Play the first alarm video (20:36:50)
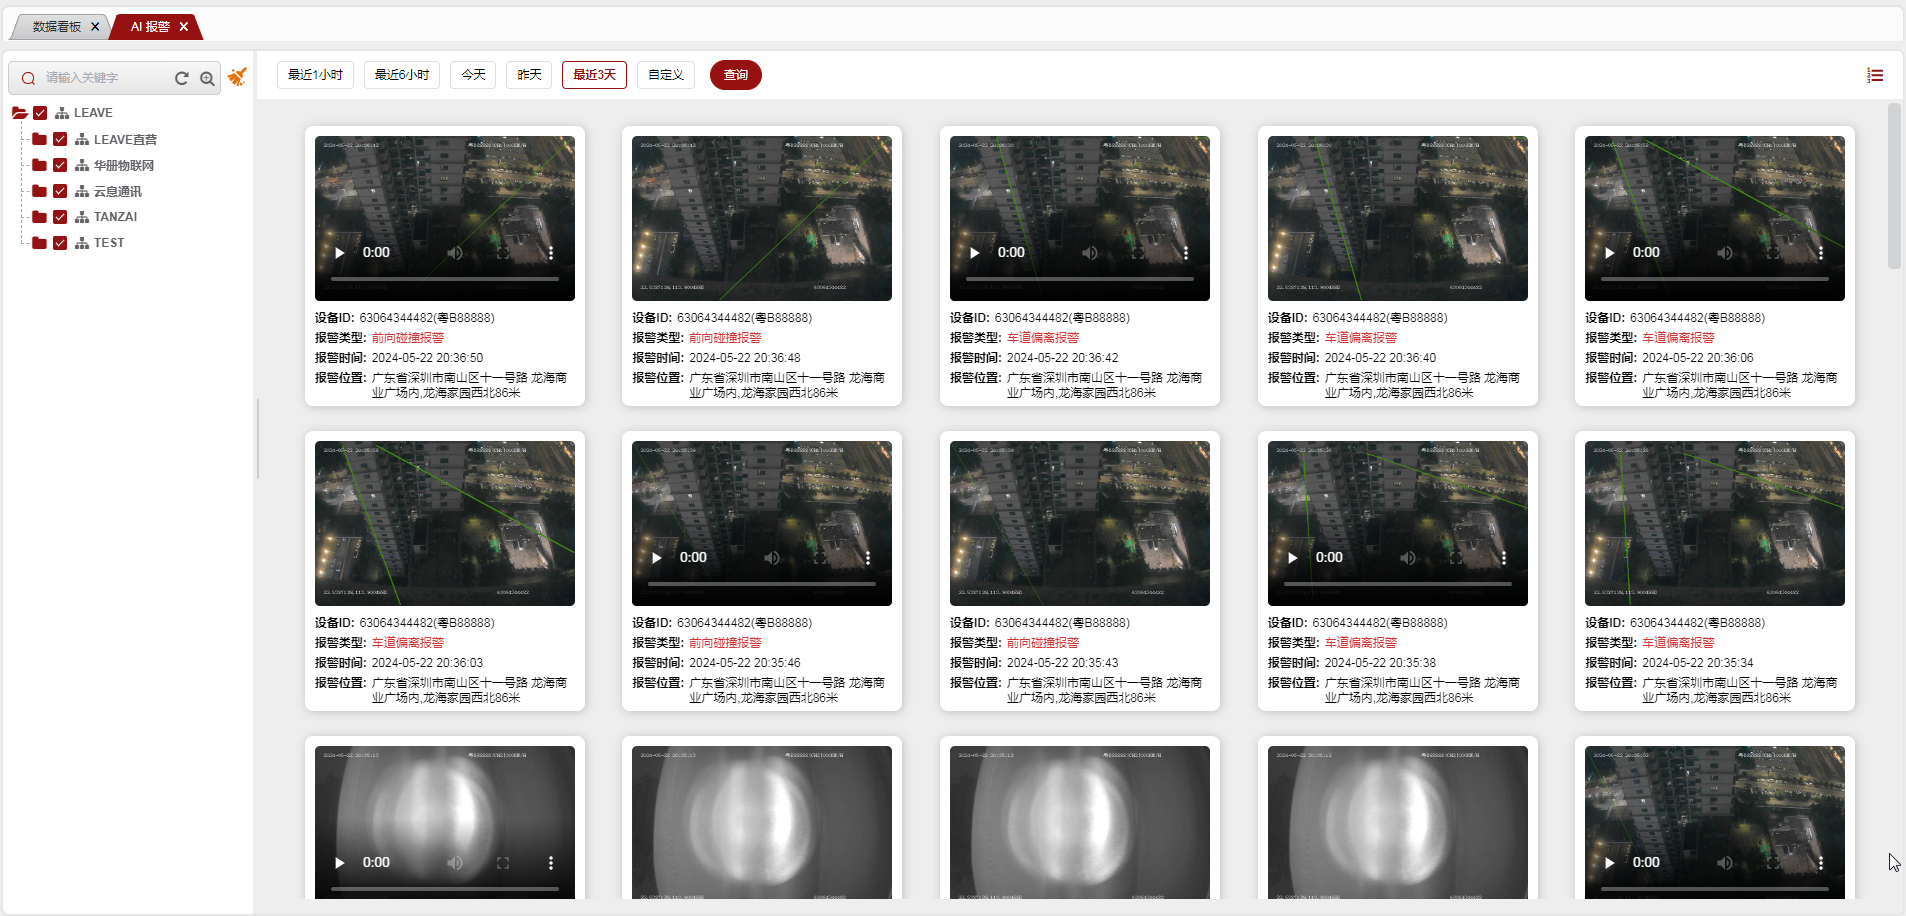The height and width of the screenshot is (916, 1906). coord(340,253)
